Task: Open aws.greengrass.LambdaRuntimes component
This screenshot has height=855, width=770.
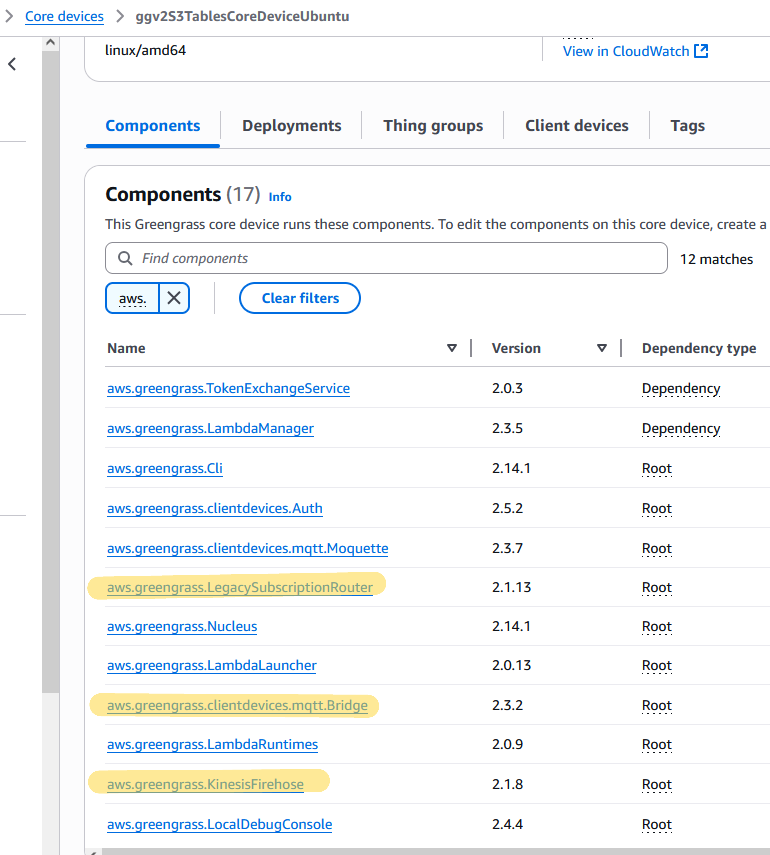Action: (212, 744)
